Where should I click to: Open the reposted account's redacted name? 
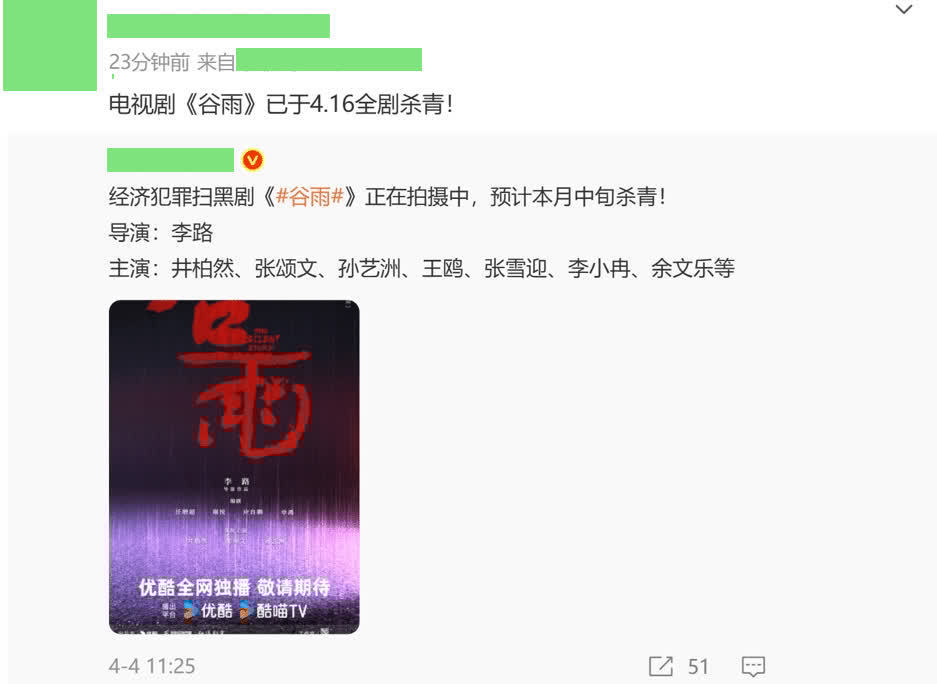[170, 160]
